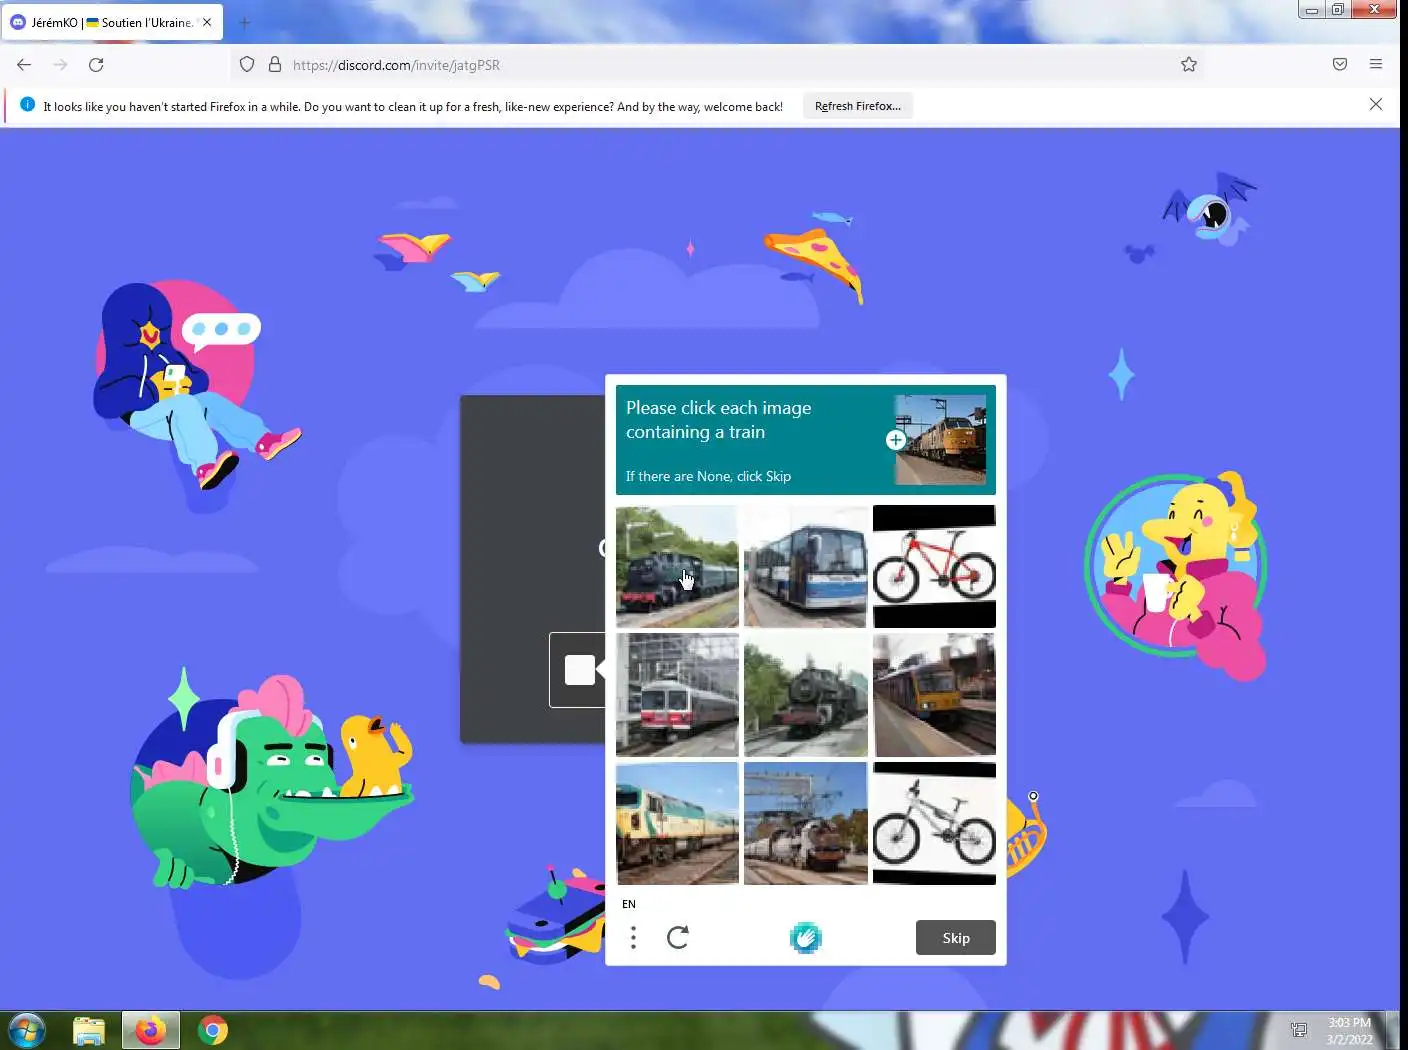The height and width of the screenshot is (1050, 1408).
Task: Open the Firefox hamburger menu
Action: point(1376,65)
